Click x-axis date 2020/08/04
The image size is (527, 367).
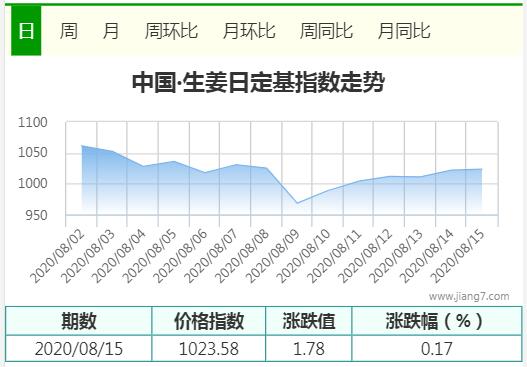point(120,257)
